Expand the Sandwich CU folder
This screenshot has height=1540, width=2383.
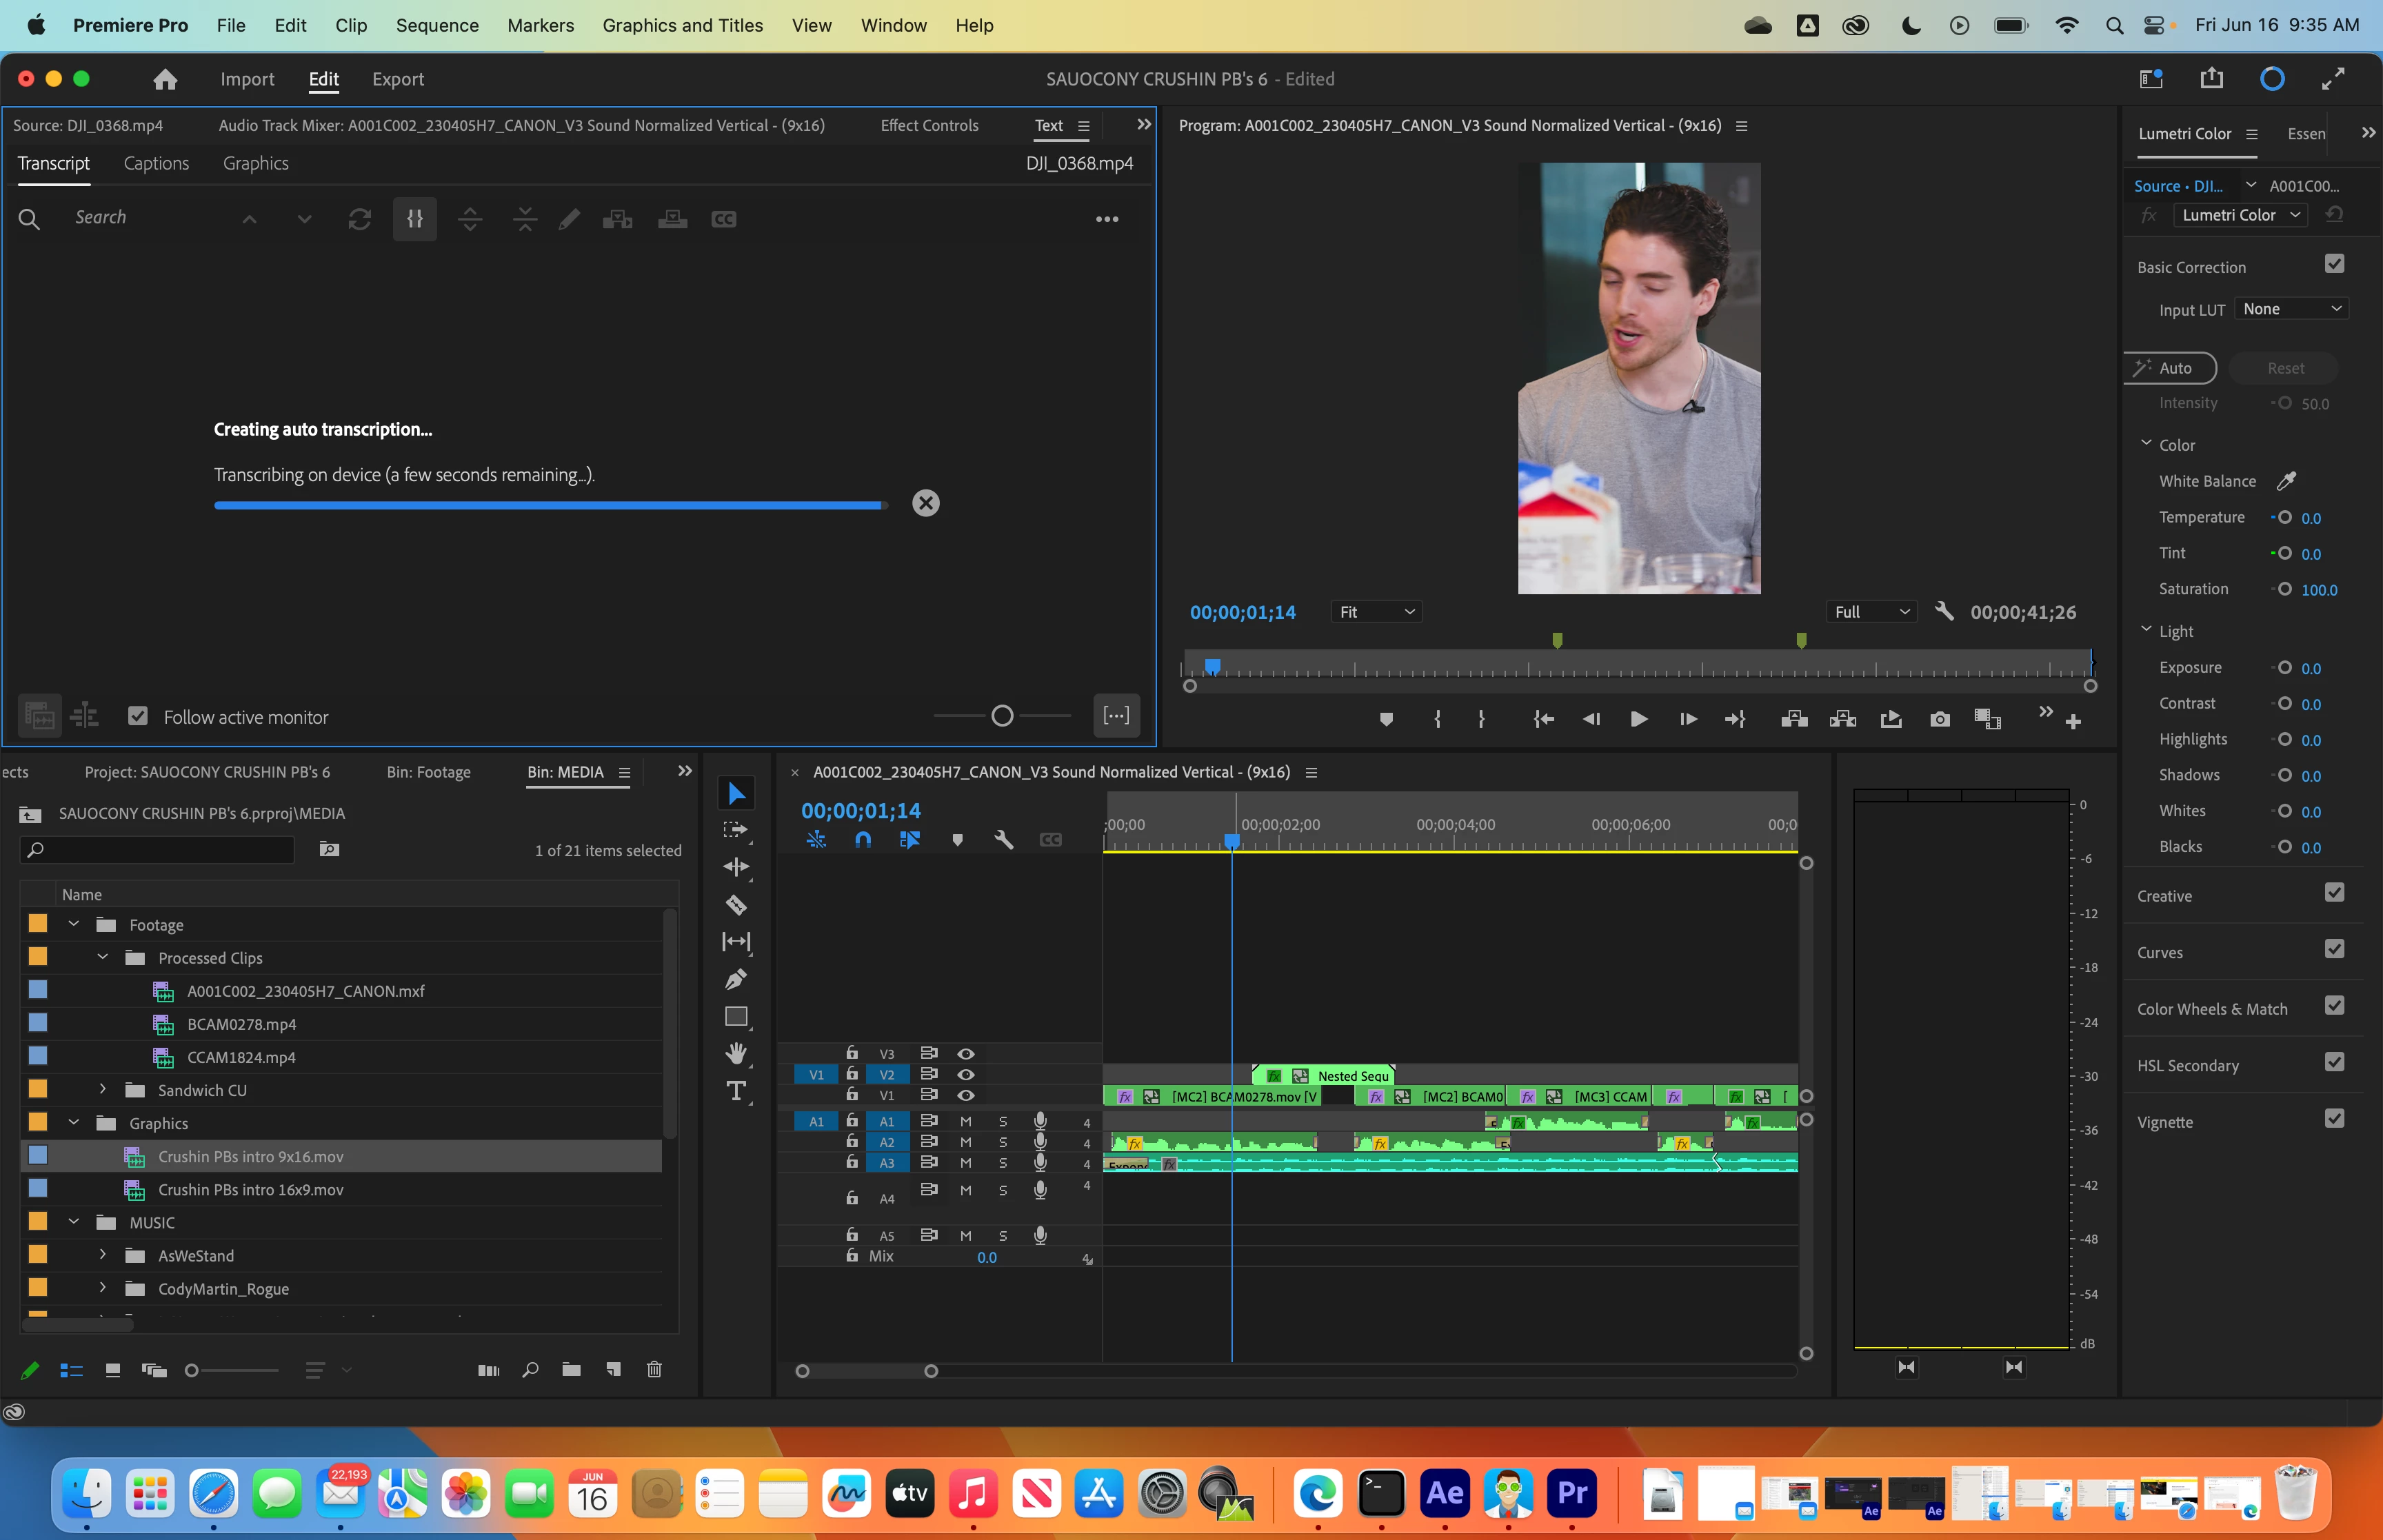(x=102, y=1089)
